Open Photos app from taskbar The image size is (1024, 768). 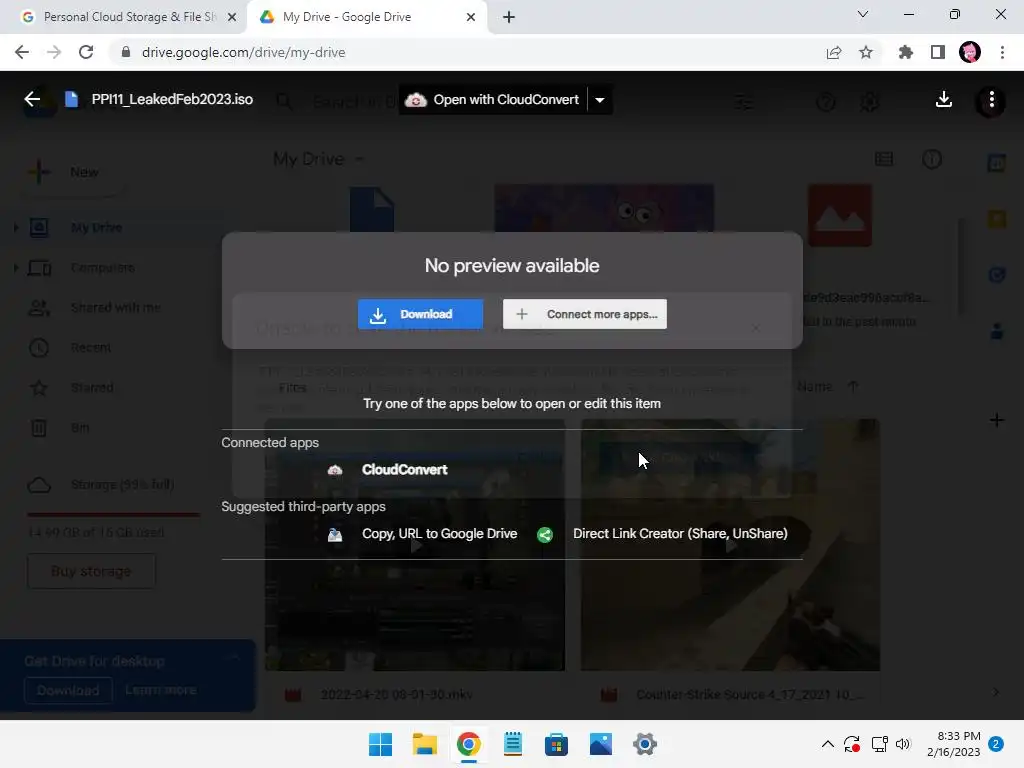(x=601, y=744)
